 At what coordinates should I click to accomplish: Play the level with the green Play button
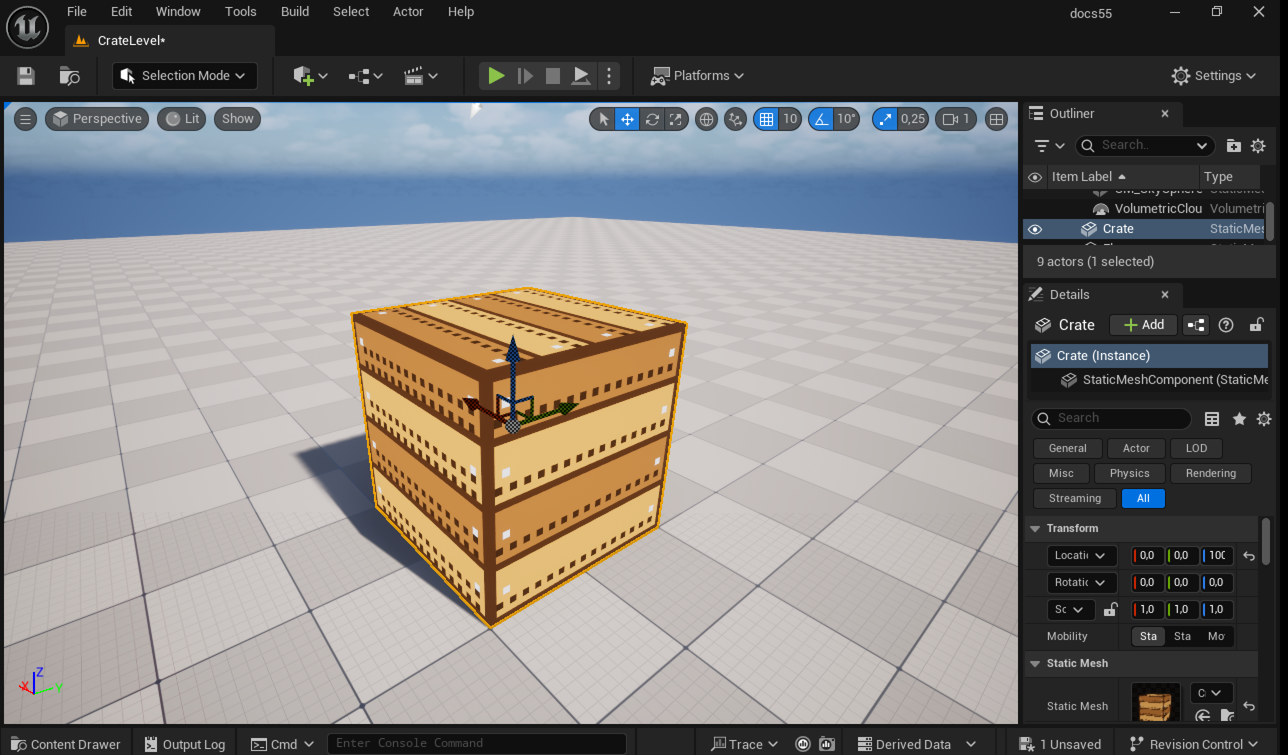[495, 76]
